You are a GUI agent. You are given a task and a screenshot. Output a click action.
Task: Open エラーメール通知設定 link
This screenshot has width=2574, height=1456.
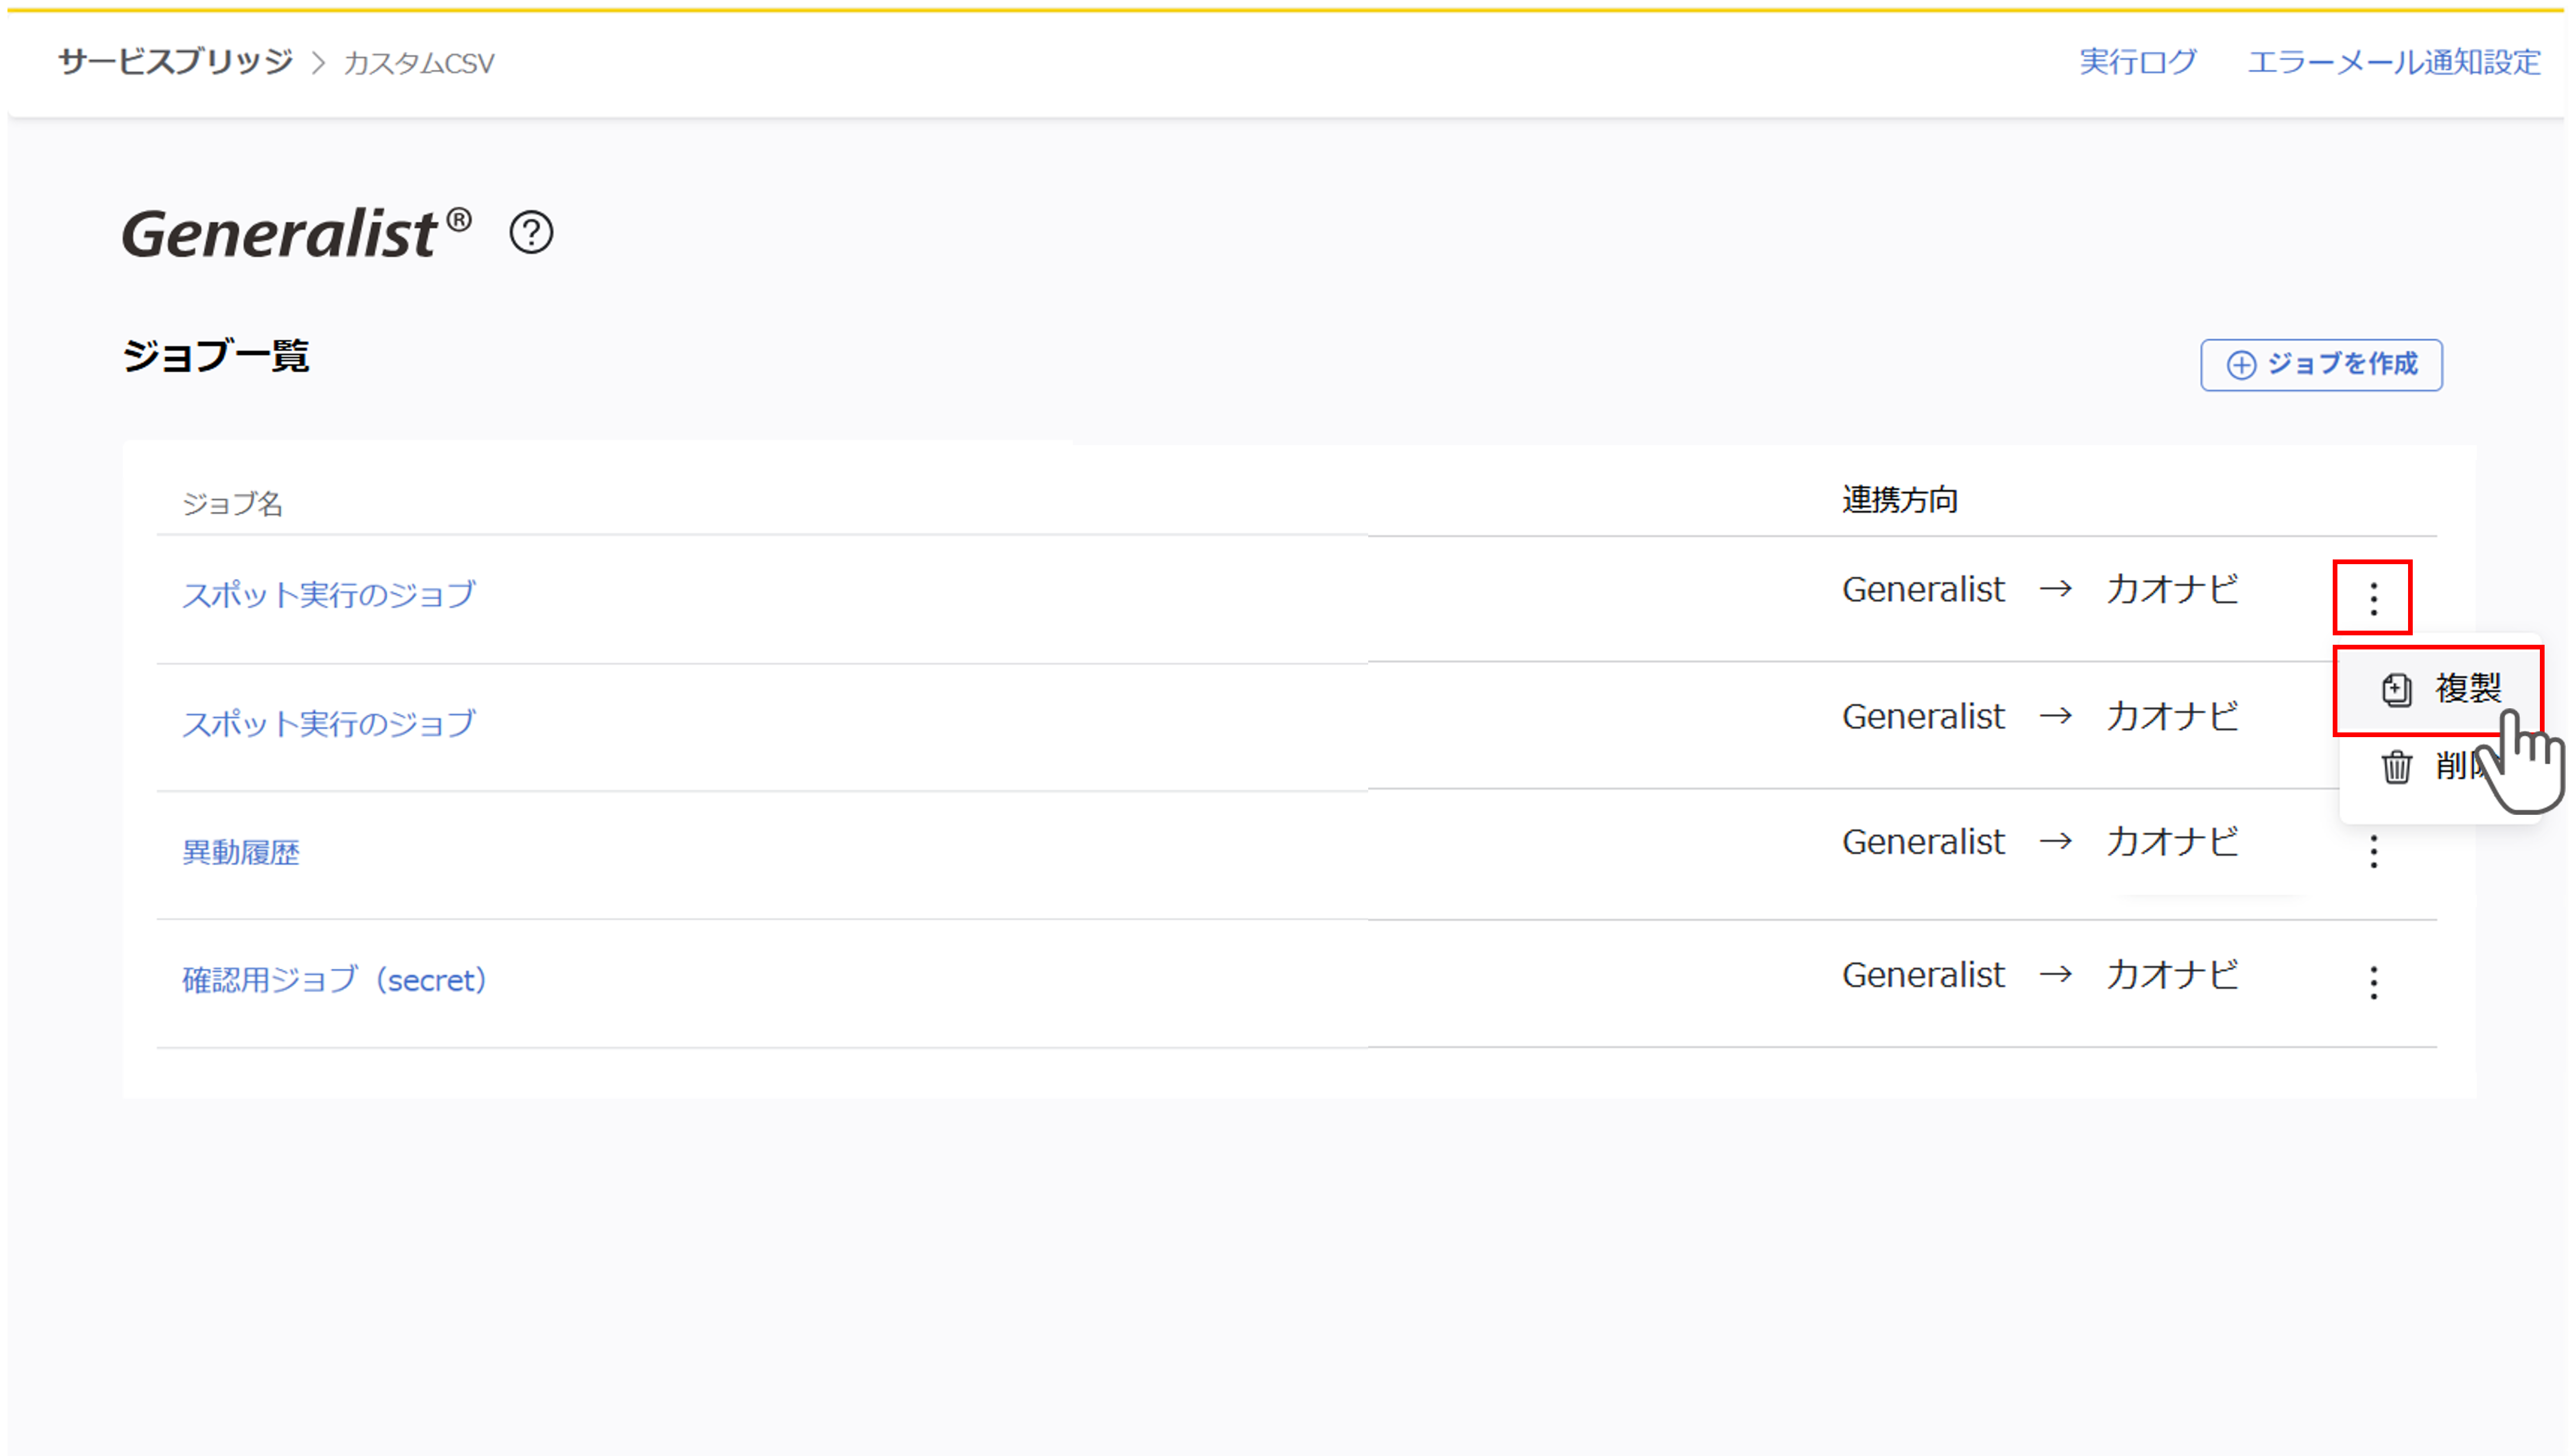click(x=2394, y=62)
